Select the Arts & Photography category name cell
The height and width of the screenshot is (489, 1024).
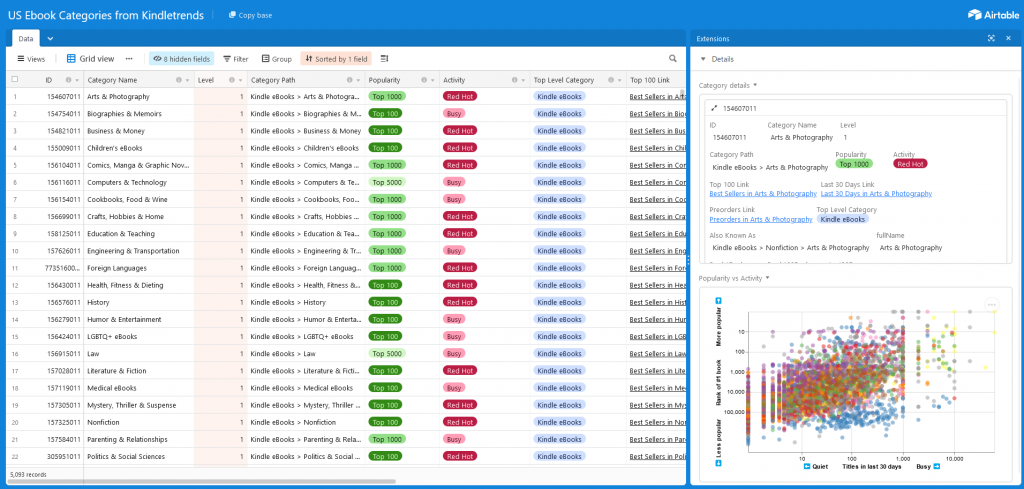pos(138,97)
